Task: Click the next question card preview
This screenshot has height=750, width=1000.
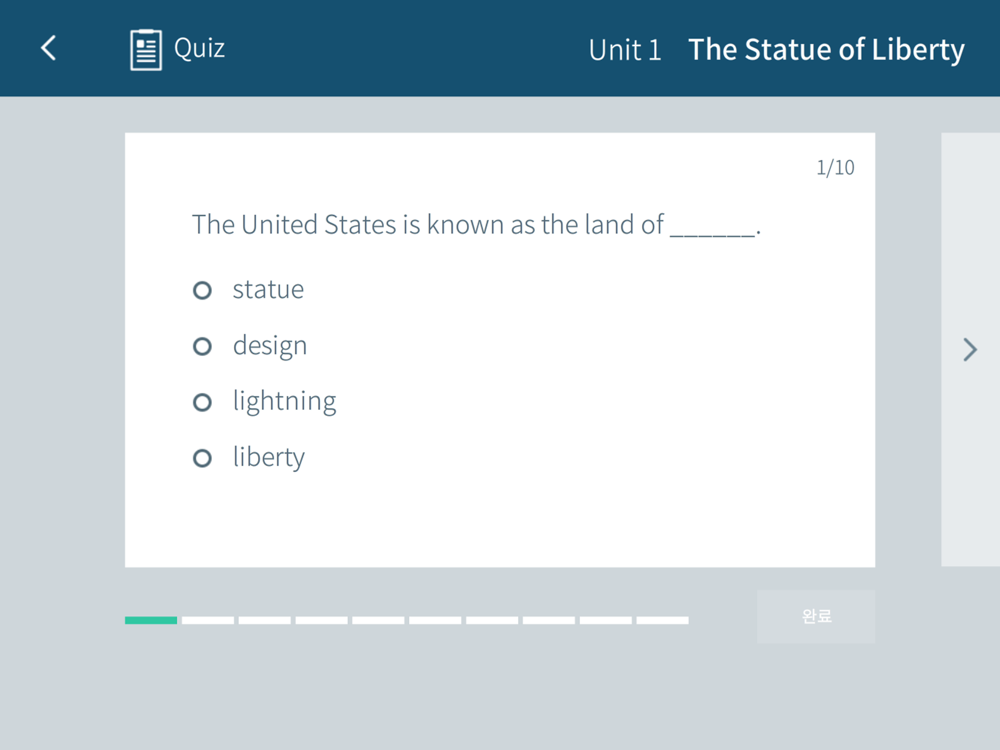Action: click(971, 349)
